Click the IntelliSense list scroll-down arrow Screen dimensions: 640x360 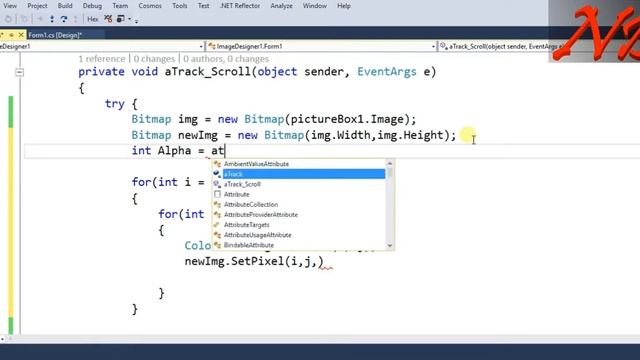(x=390, y=246)
